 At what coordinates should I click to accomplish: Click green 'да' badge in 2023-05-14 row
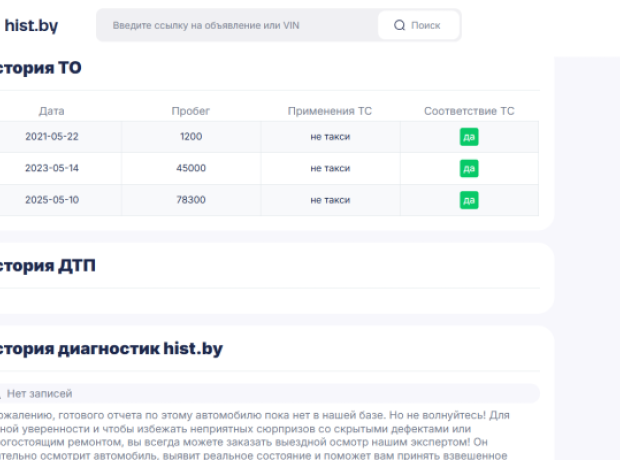click(469, 168)
